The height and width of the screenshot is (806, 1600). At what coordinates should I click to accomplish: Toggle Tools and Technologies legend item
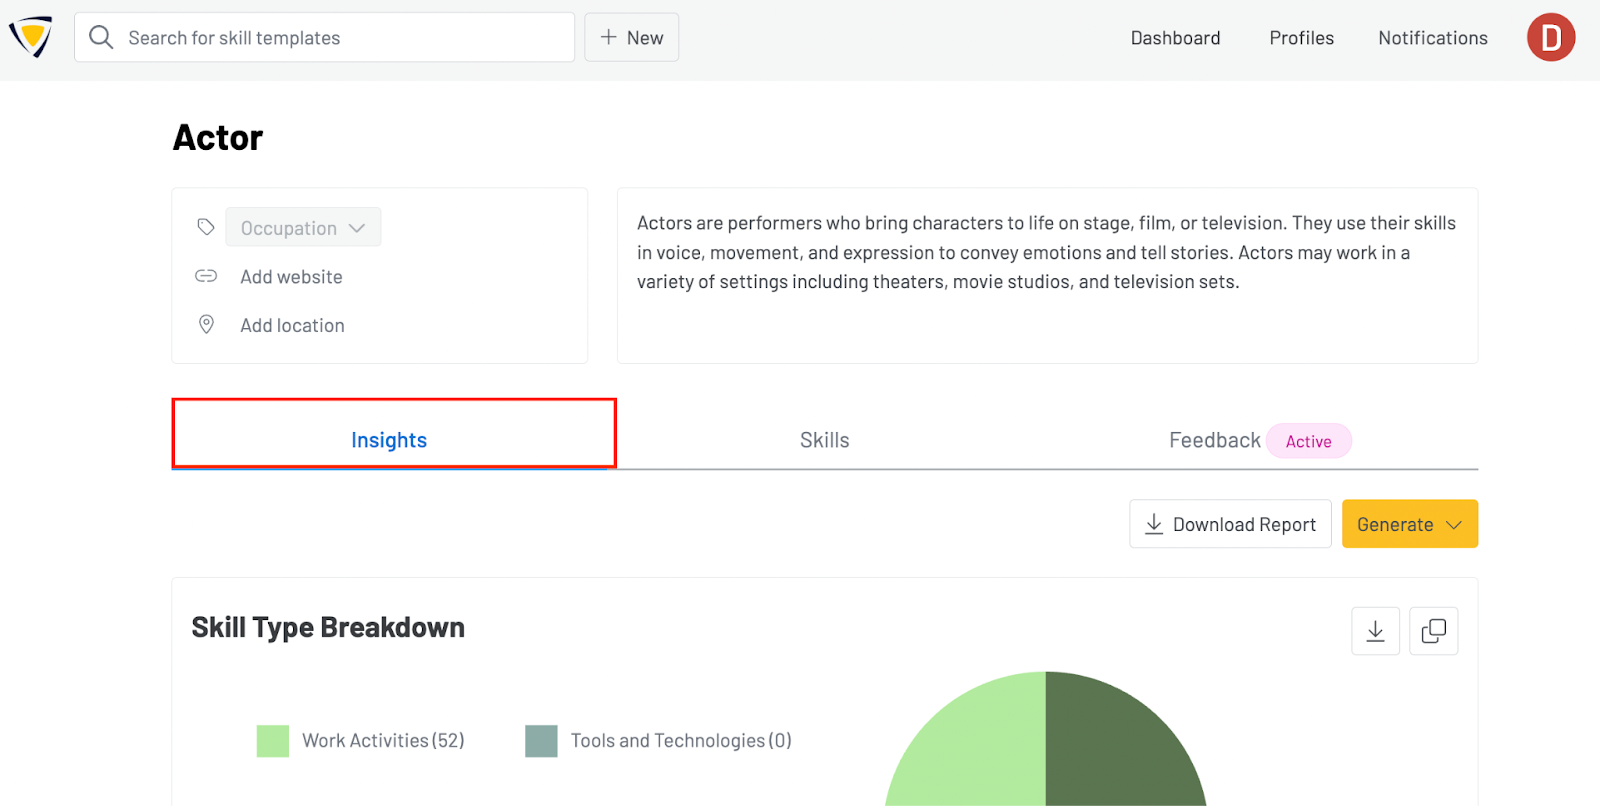659,741
